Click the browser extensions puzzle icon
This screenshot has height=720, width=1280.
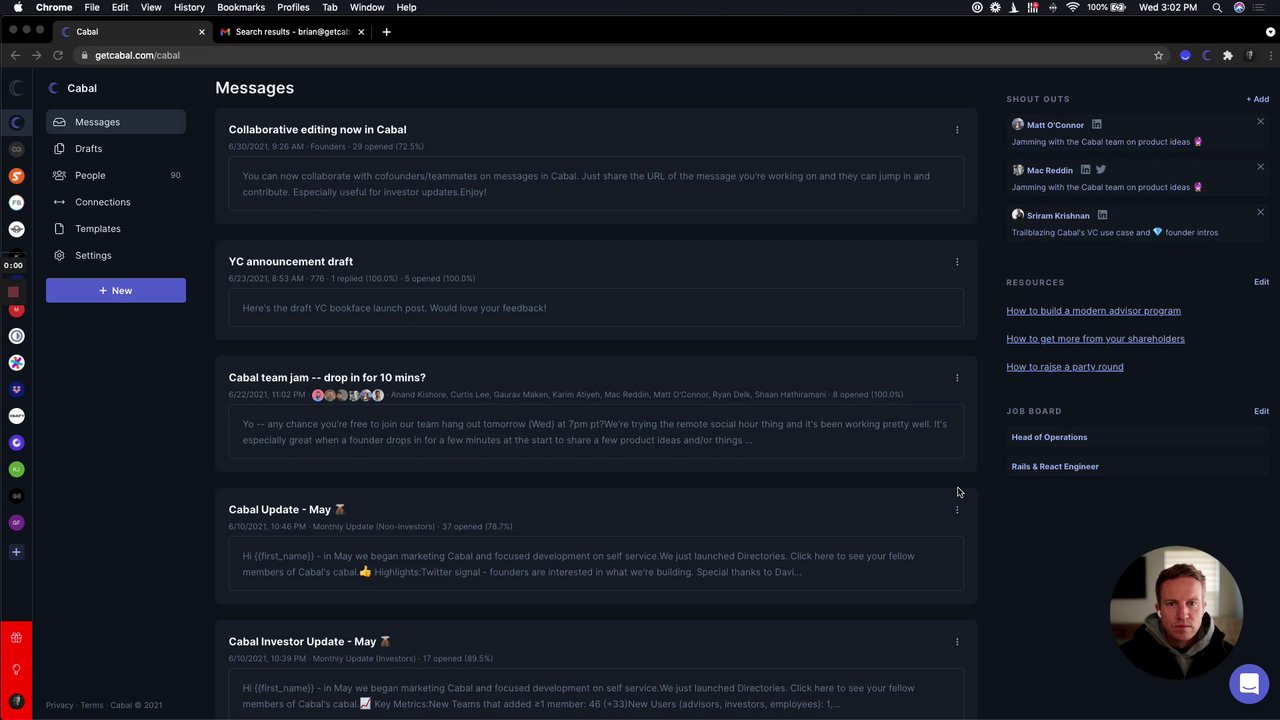tap(1228, 56)
